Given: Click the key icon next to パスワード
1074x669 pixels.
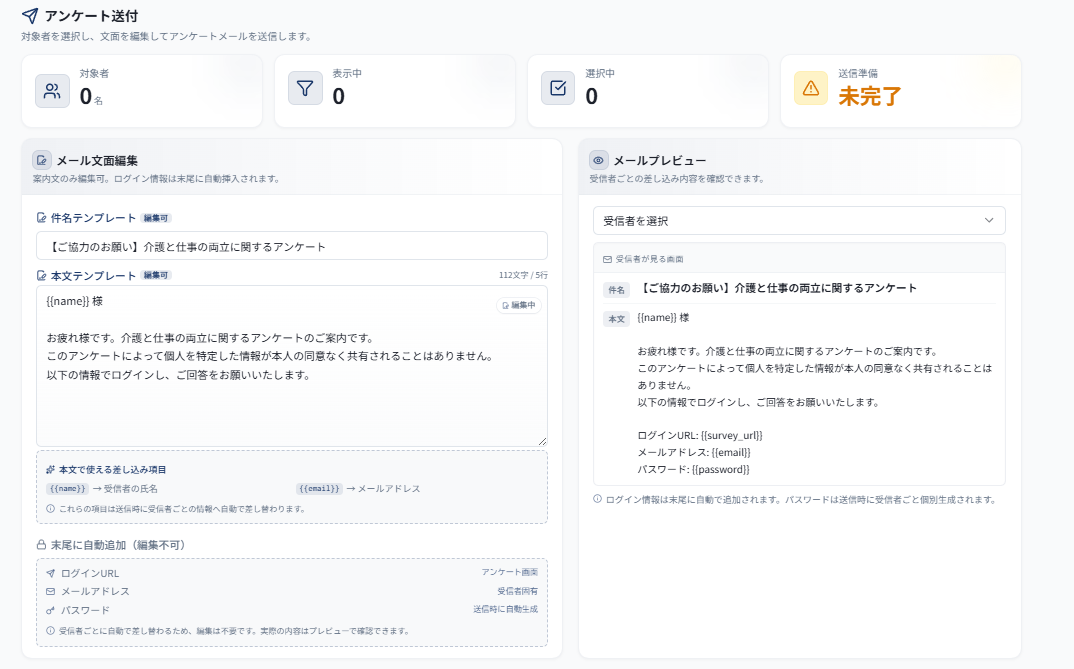Looking at the screenshot, I should click(50, 610).
